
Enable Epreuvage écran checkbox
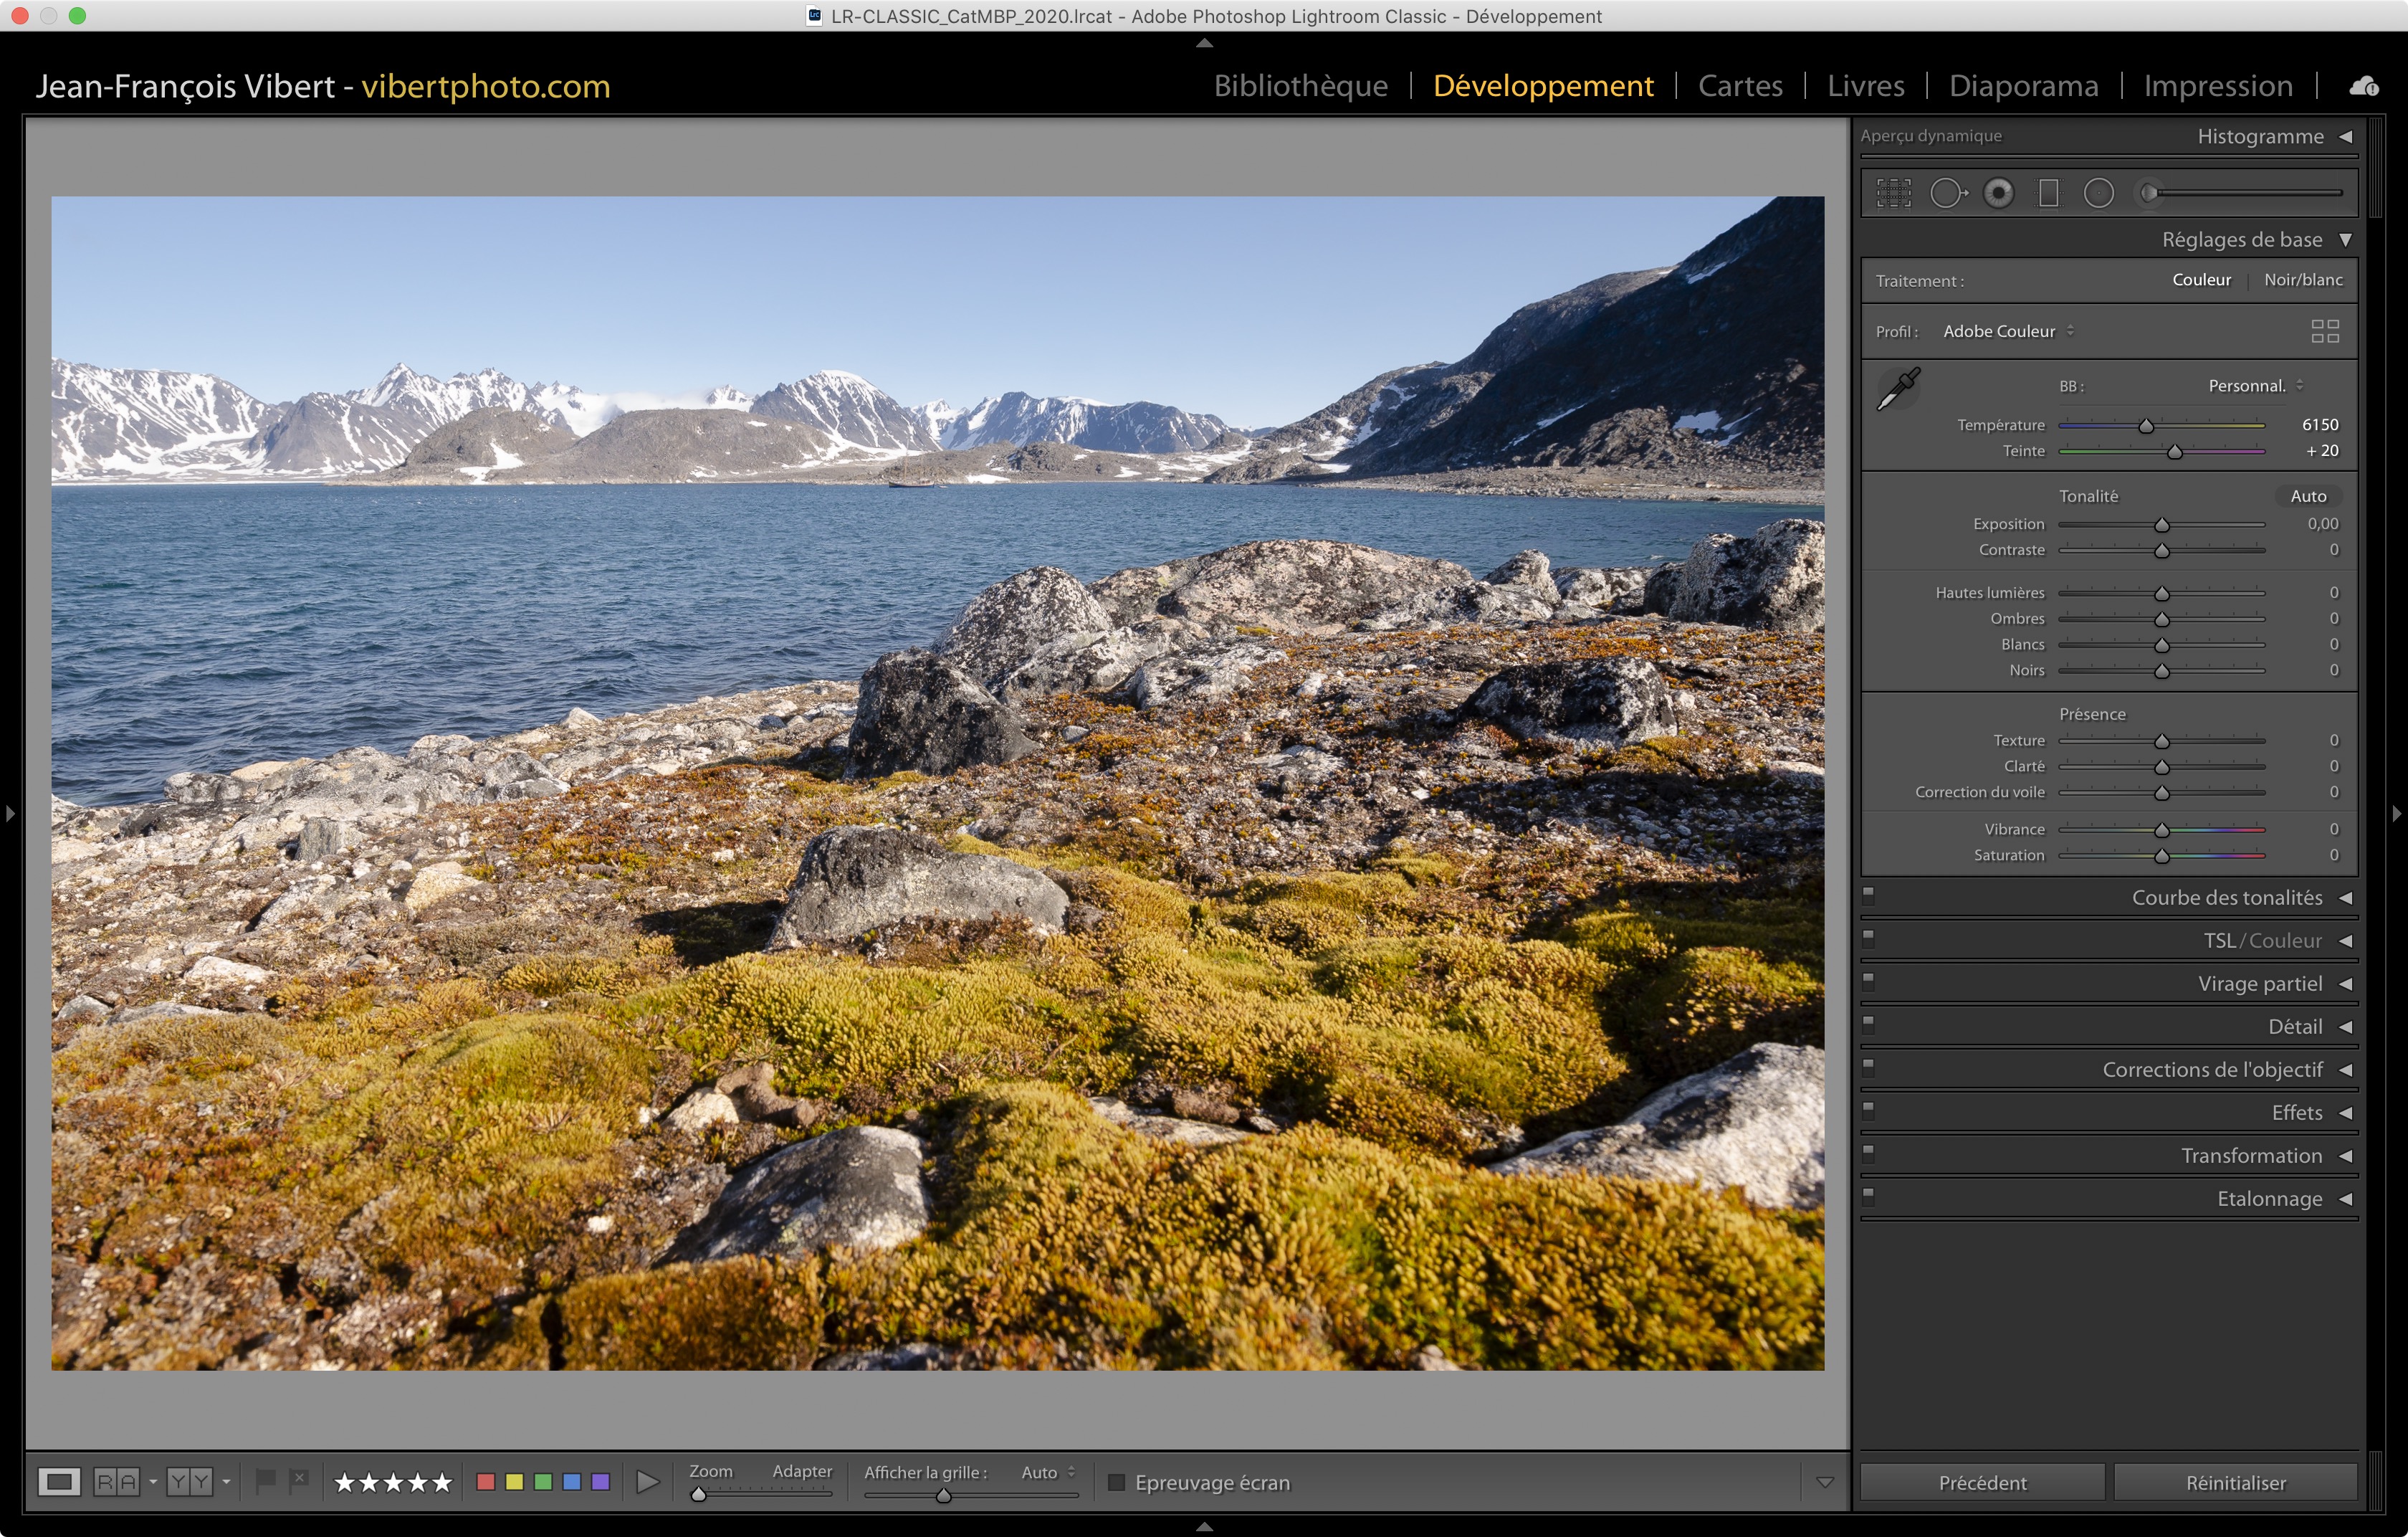click(1116, 1482)
